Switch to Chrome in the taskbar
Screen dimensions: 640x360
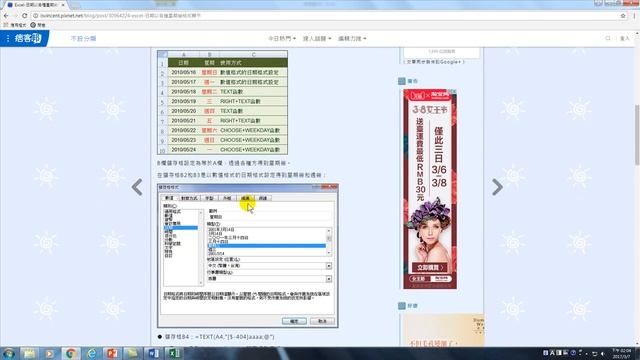click(71, 353)
